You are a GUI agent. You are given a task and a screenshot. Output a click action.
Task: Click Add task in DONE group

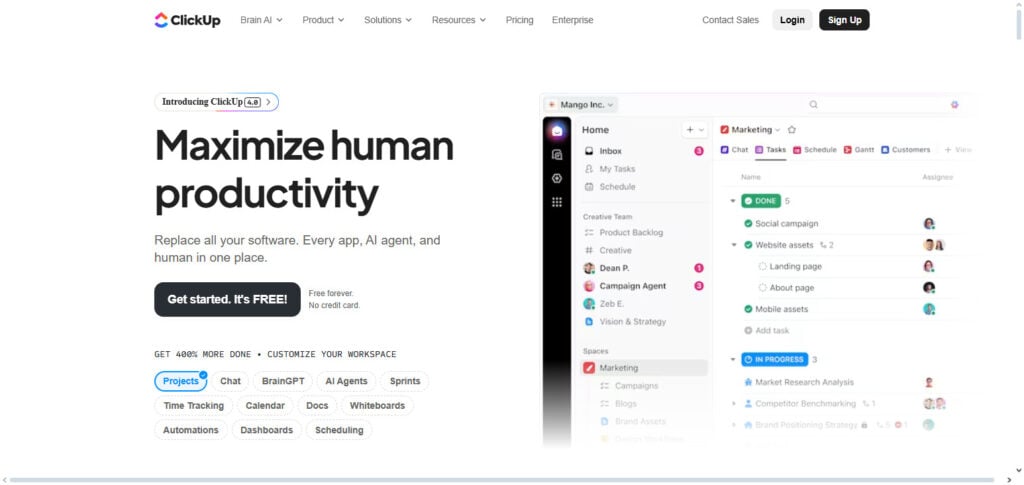click(767, 331)
